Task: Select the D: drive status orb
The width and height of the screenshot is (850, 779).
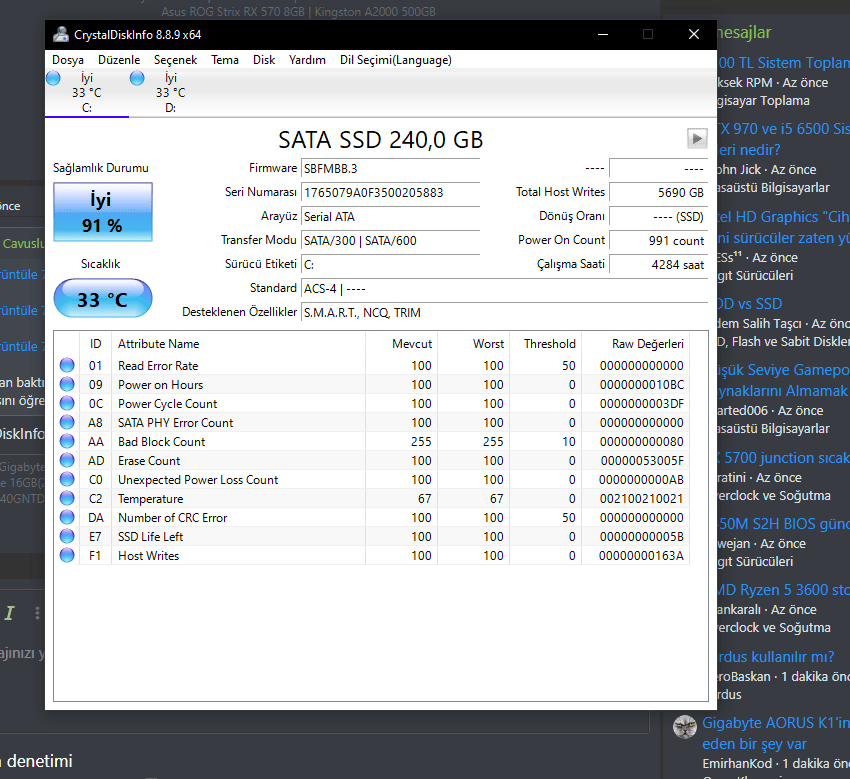Action: coord(137,78)
